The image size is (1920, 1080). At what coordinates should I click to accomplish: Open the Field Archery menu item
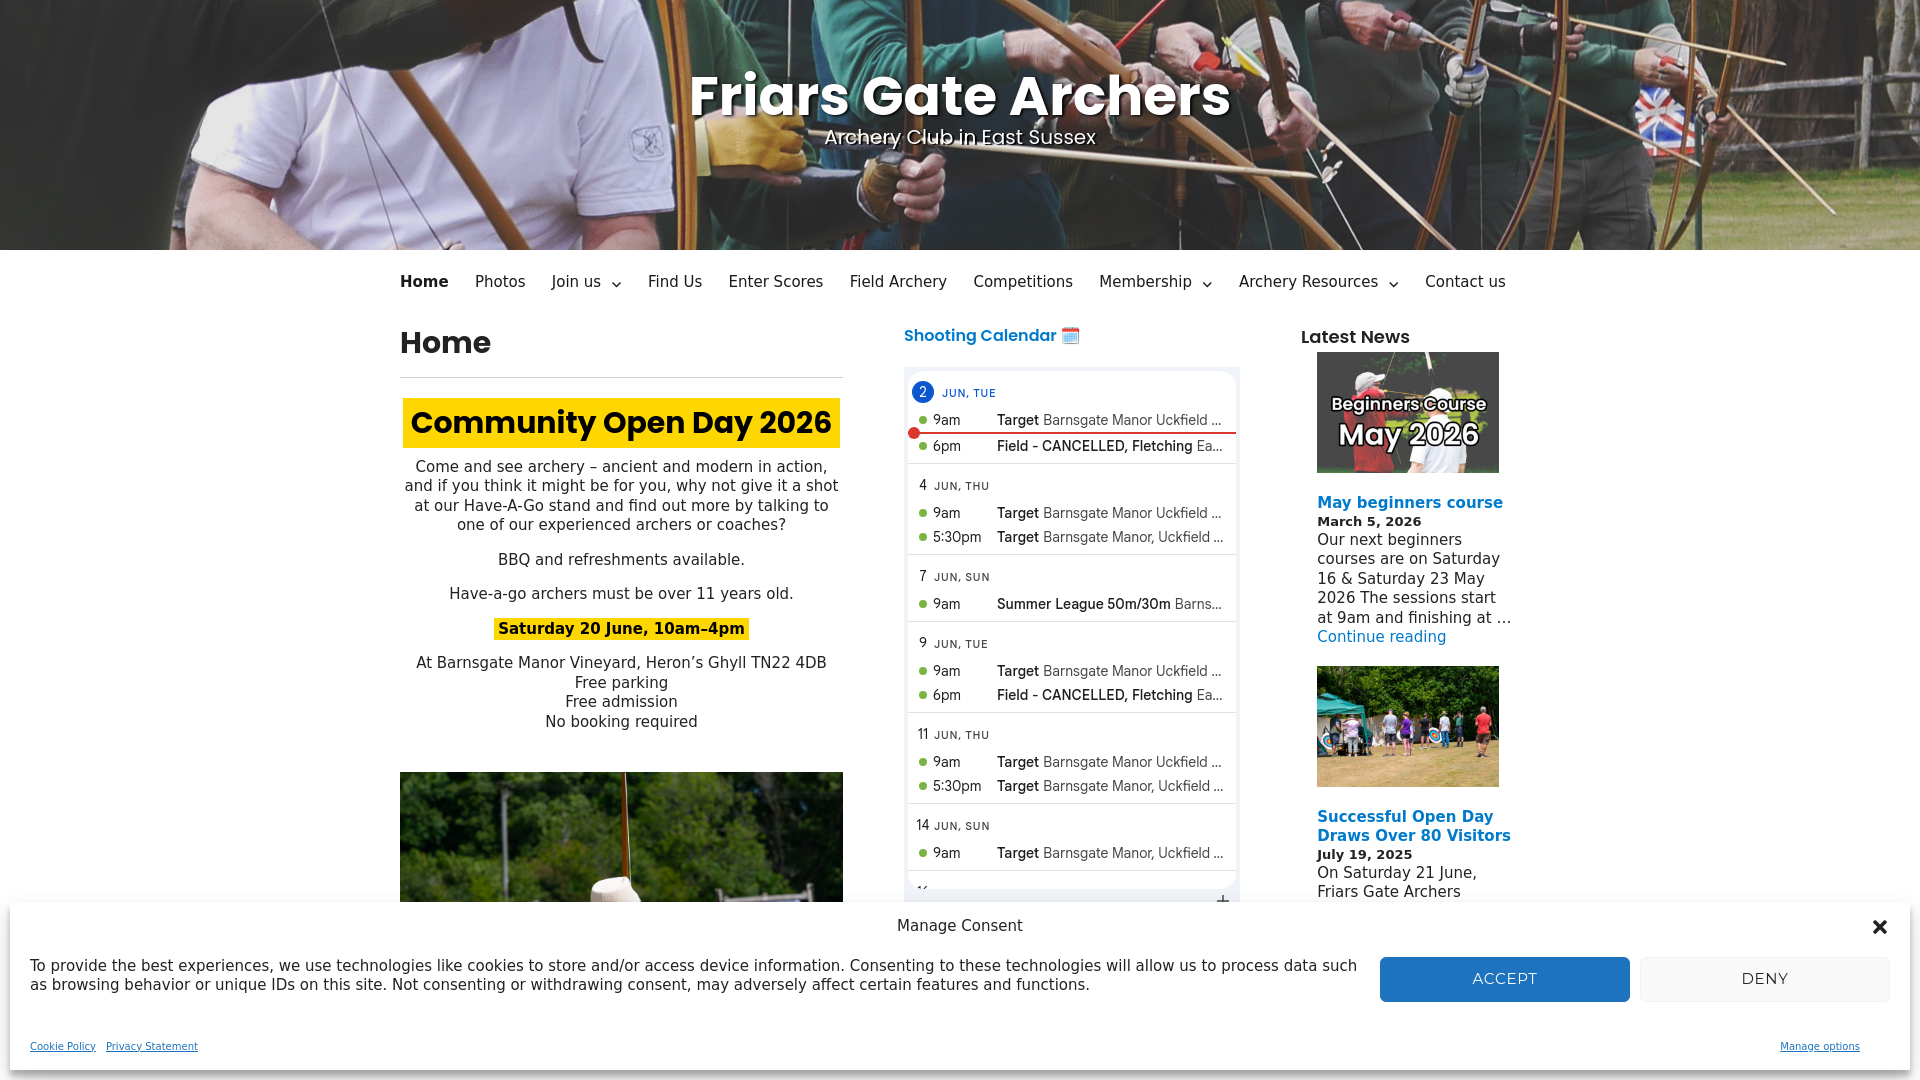click(x=898, y=282)
